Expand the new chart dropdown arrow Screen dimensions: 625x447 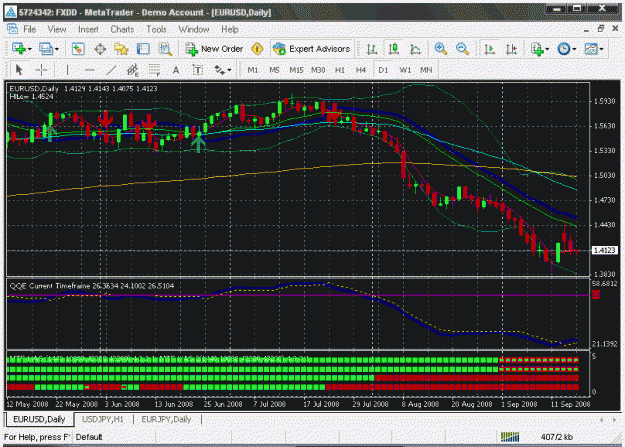point(29,49)
